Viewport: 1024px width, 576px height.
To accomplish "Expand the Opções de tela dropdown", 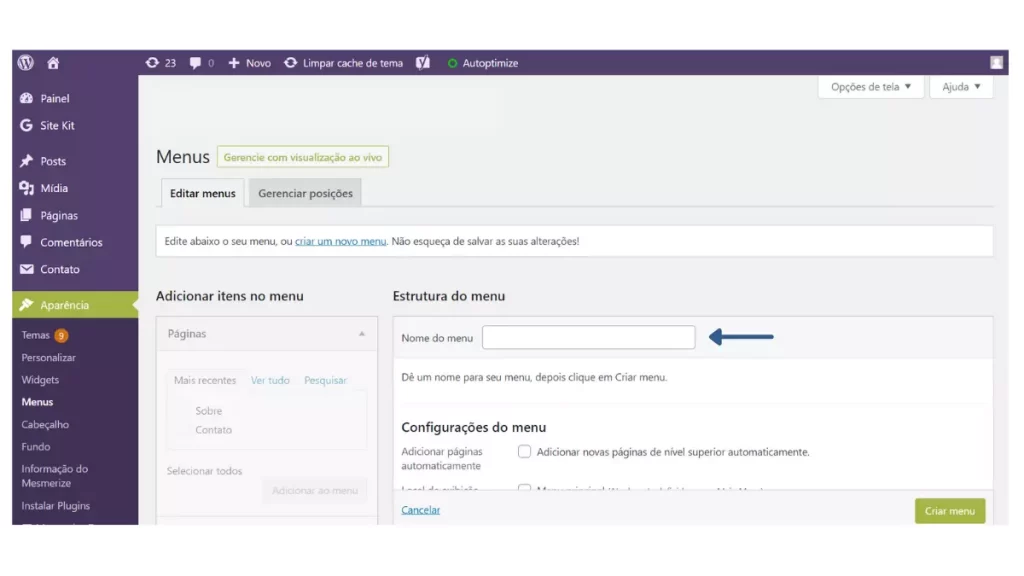I will pos(871,86).
